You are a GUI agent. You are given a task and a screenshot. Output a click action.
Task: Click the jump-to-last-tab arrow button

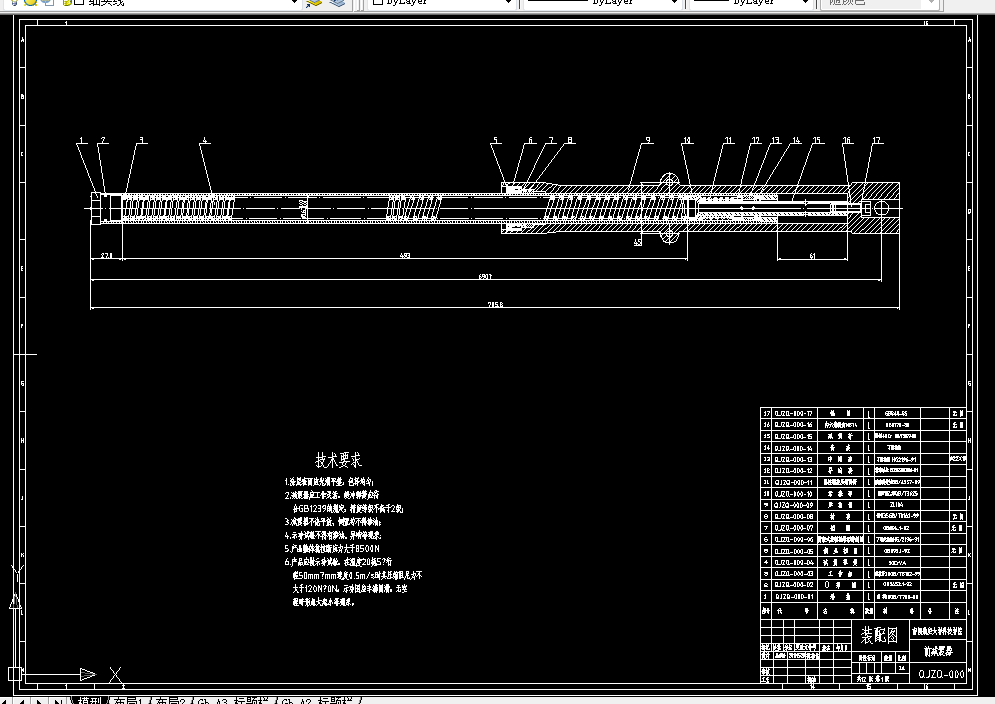pyautogui.click(x=56, y=701)
